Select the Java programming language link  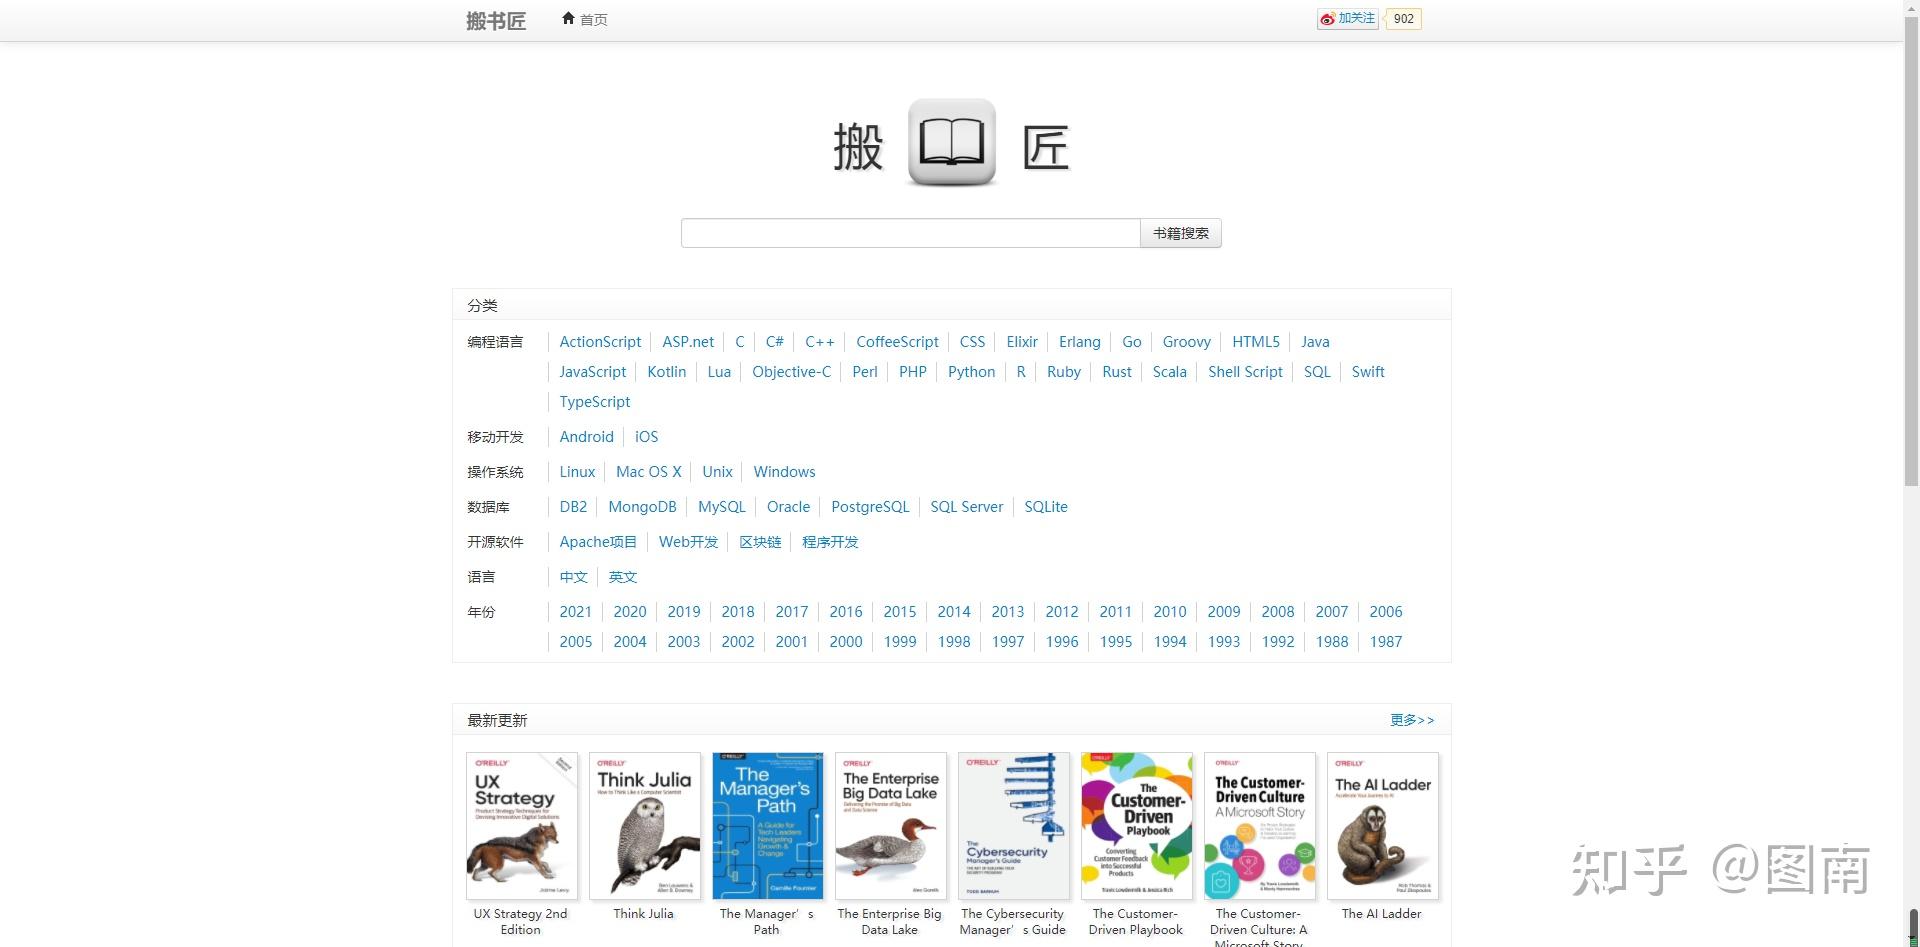[1315, 341]
